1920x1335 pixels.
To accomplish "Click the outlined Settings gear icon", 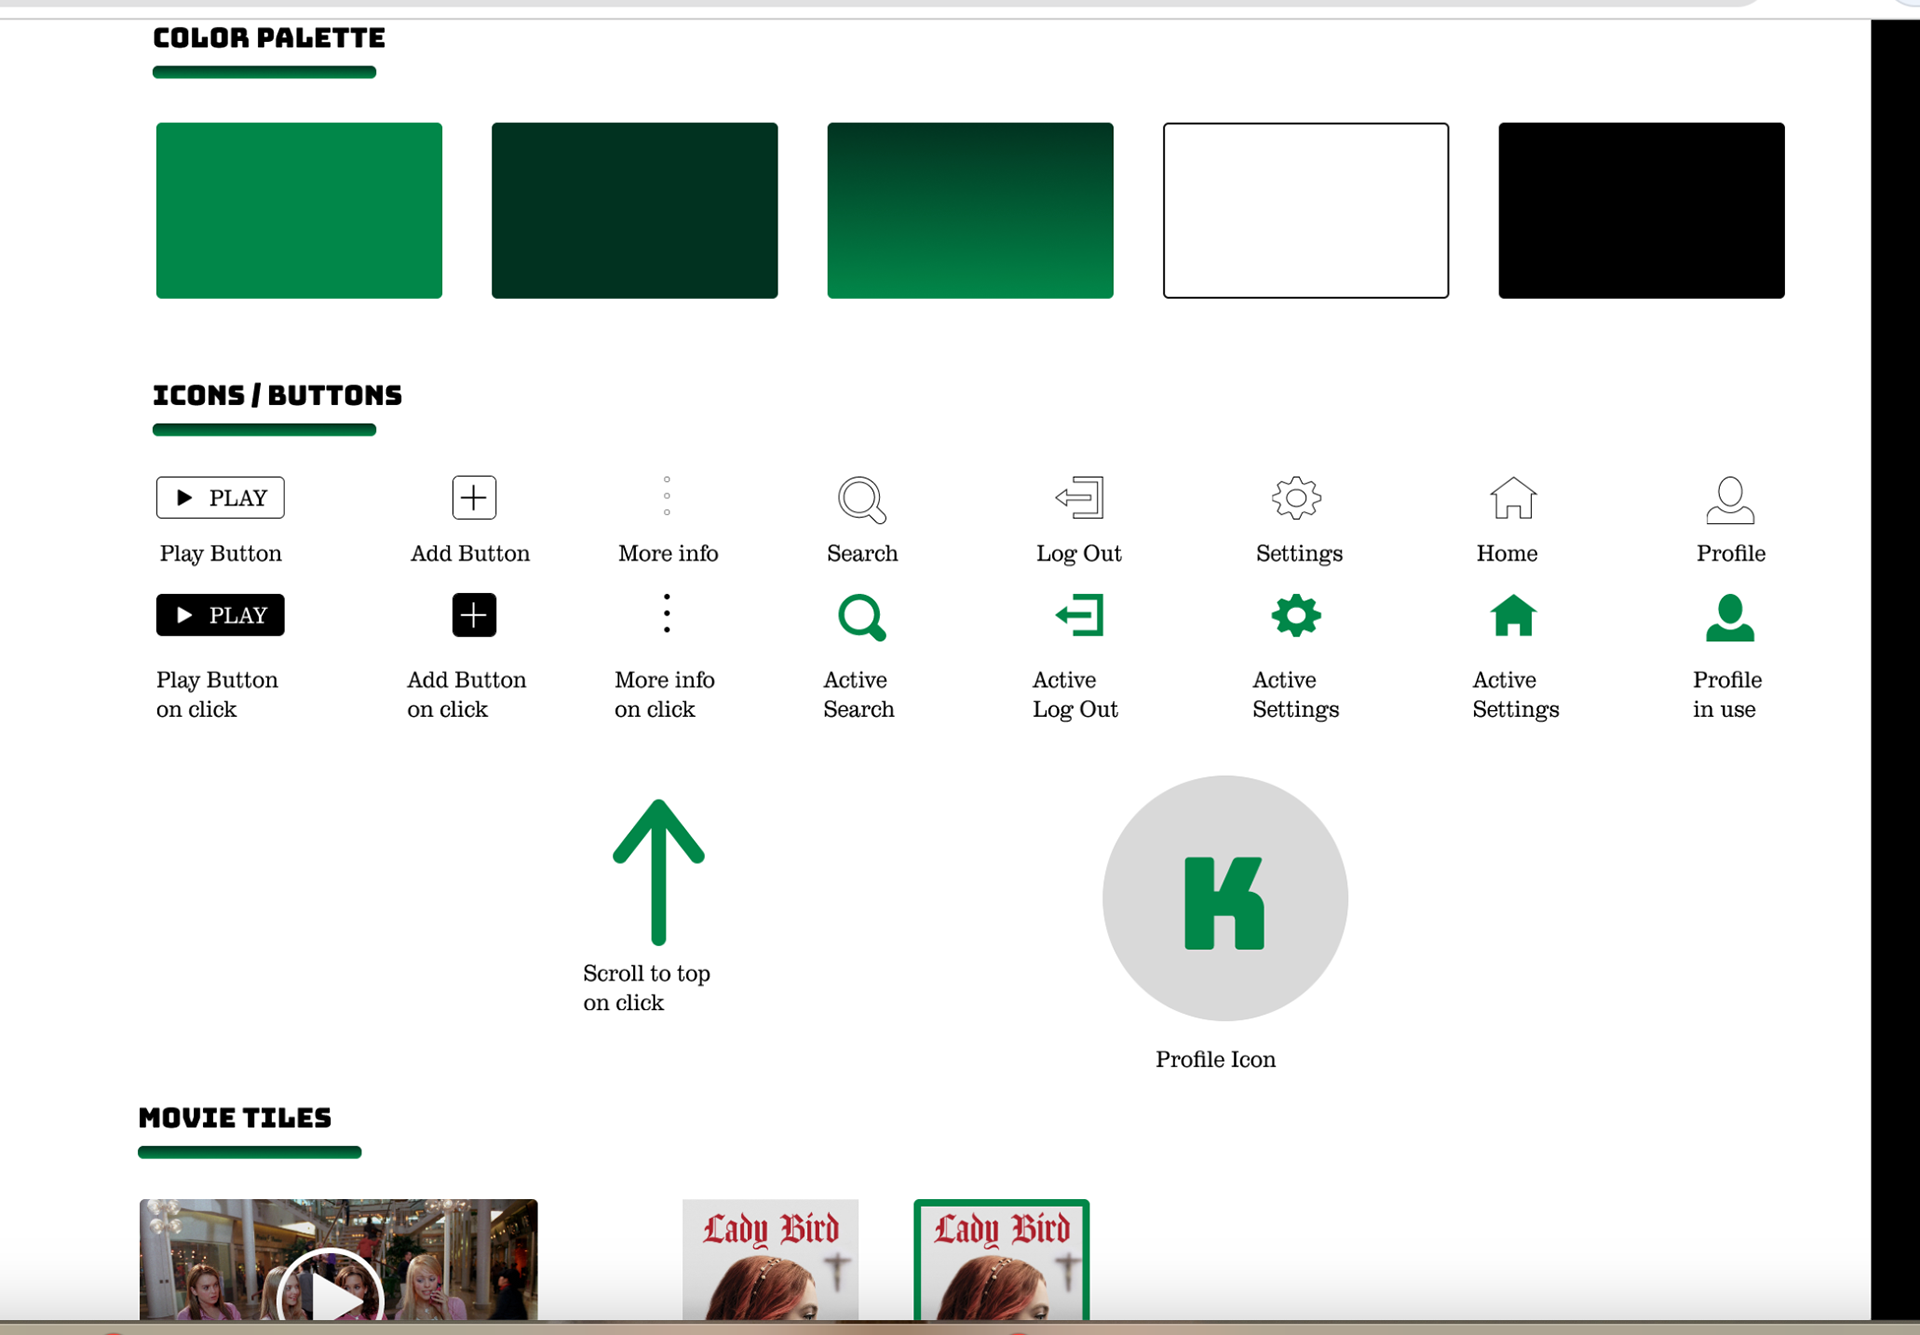I will pyautogui.click(x=1296, y=497).
